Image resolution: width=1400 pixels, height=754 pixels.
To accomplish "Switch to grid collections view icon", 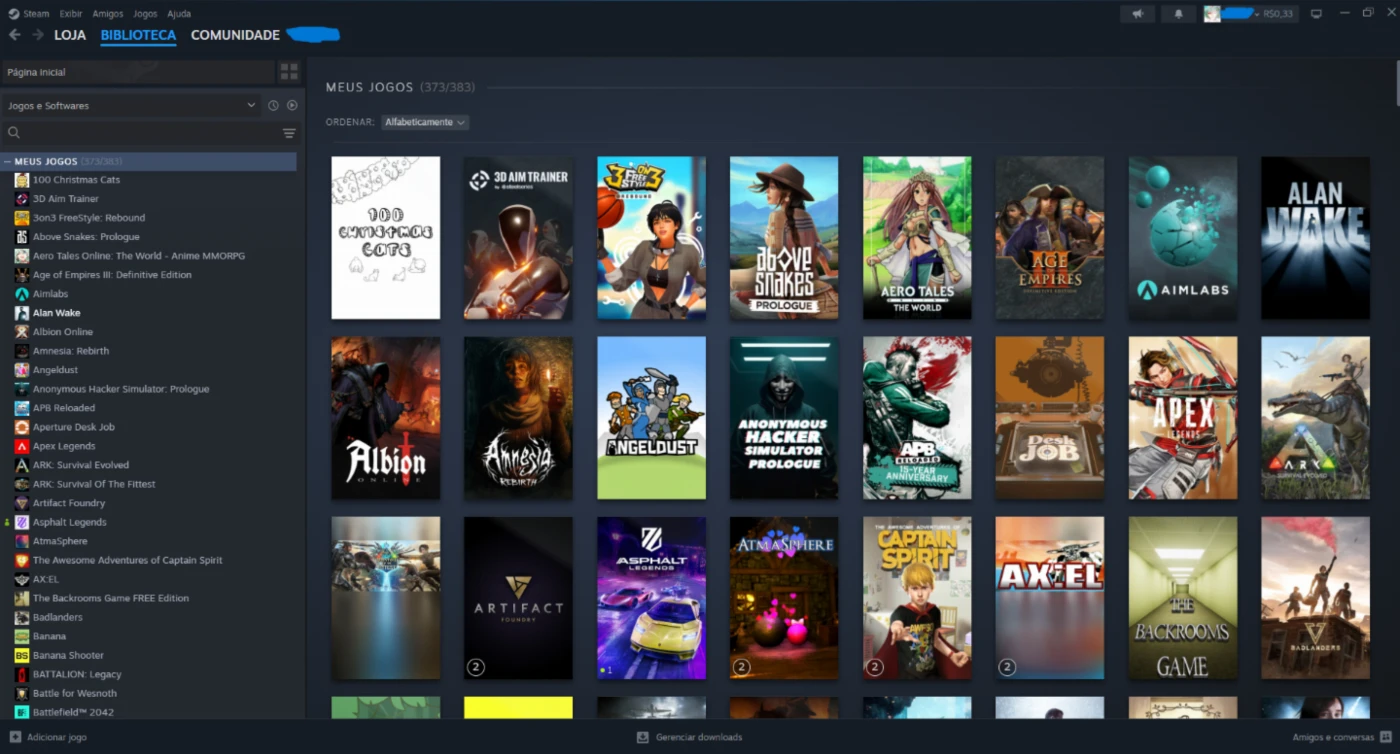I will click(x=289, y=72).
